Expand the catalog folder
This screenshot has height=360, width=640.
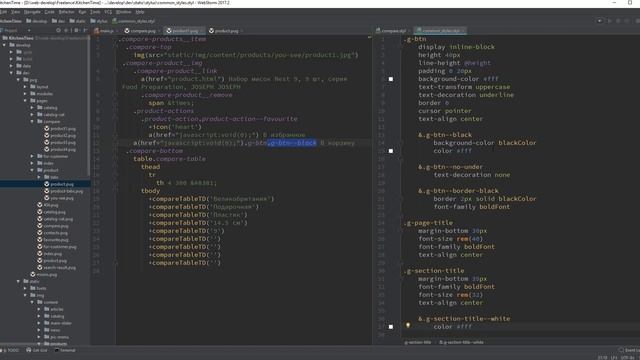click(32, 107)
